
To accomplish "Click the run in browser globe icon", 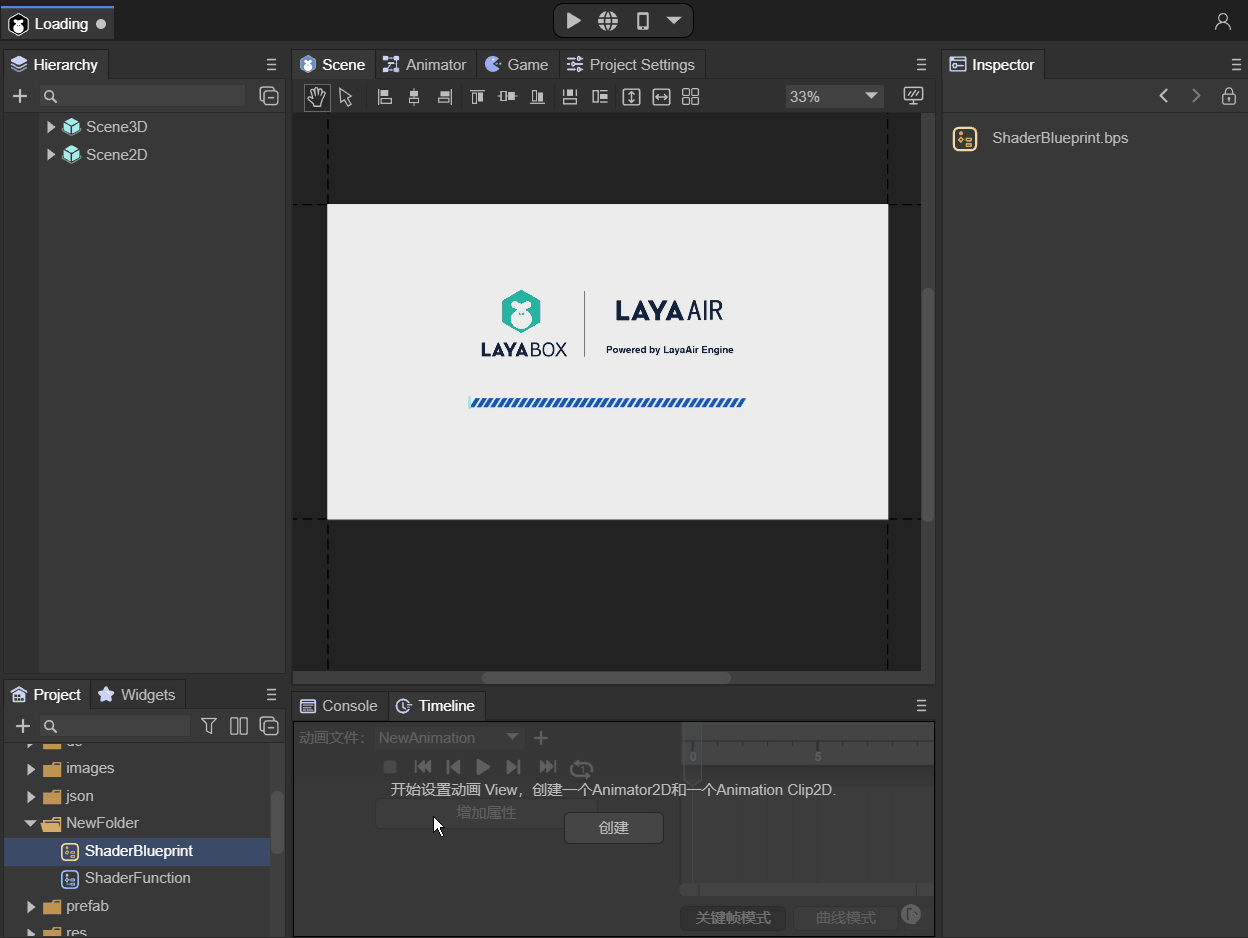I will [607, 21].
